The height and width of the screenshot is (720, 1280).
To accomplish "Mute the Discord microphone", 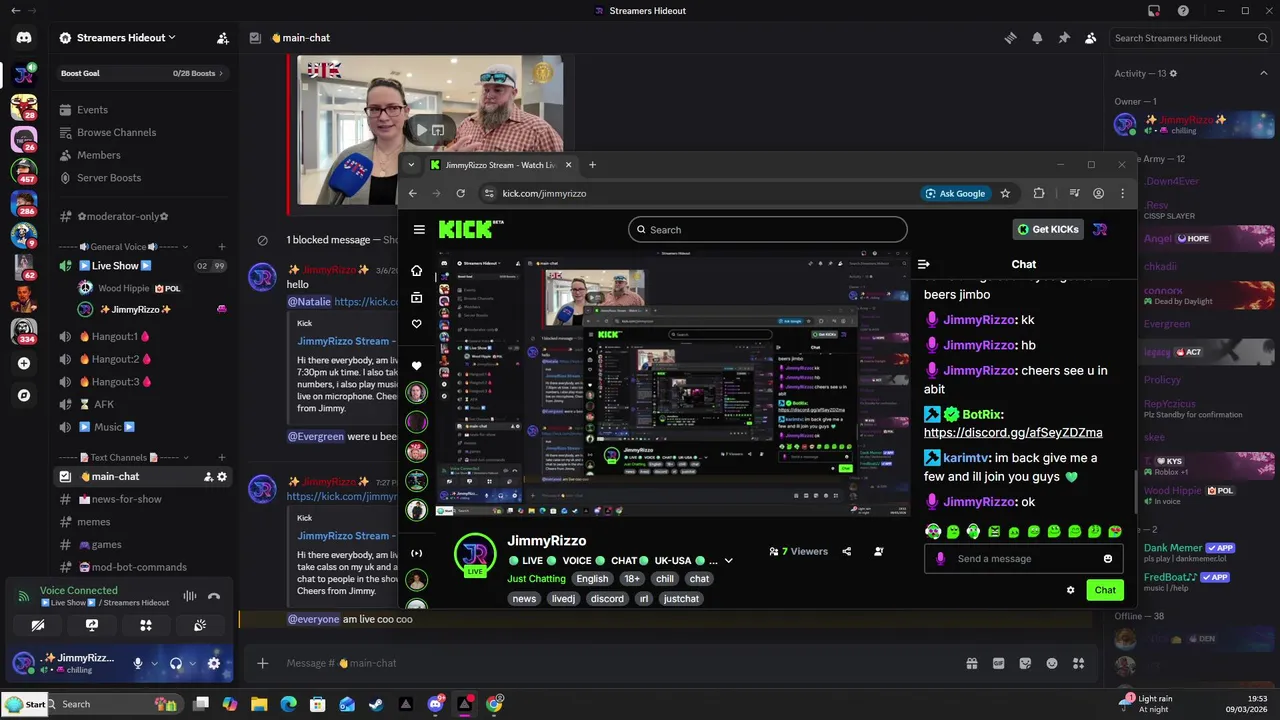I will point(138,663).
